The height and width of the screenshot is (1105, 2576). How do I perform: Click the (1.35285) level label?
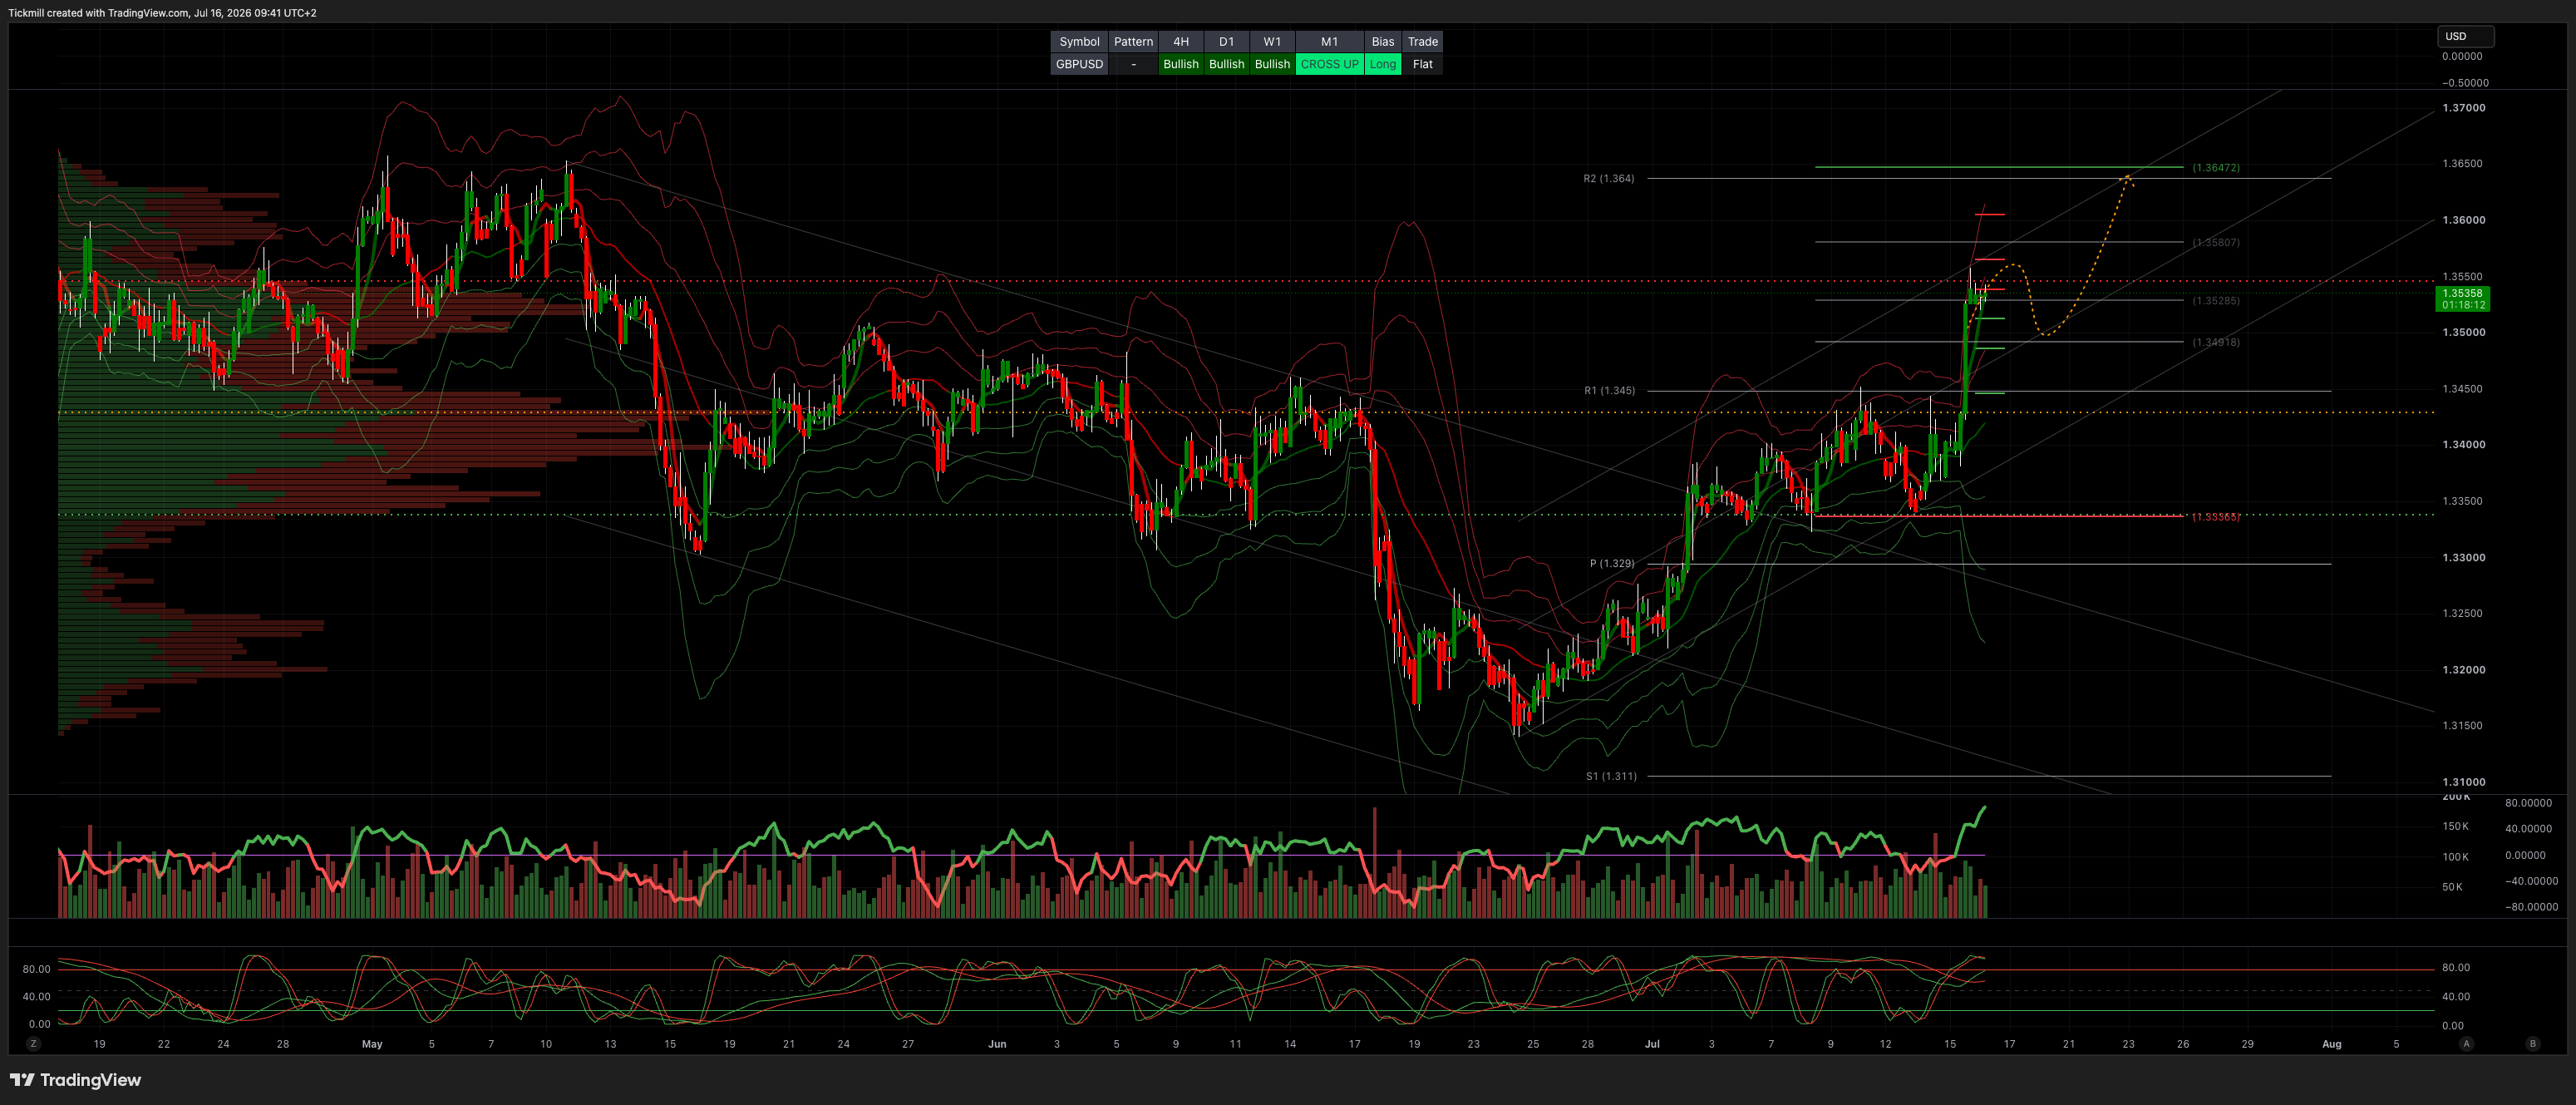tap(2216, 301)
